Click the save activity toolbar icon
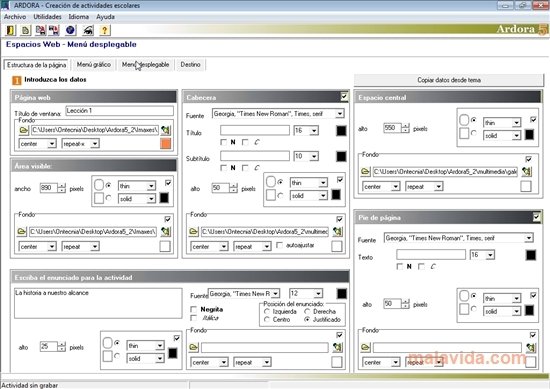550x389 pixels. [x=40, y=31]
